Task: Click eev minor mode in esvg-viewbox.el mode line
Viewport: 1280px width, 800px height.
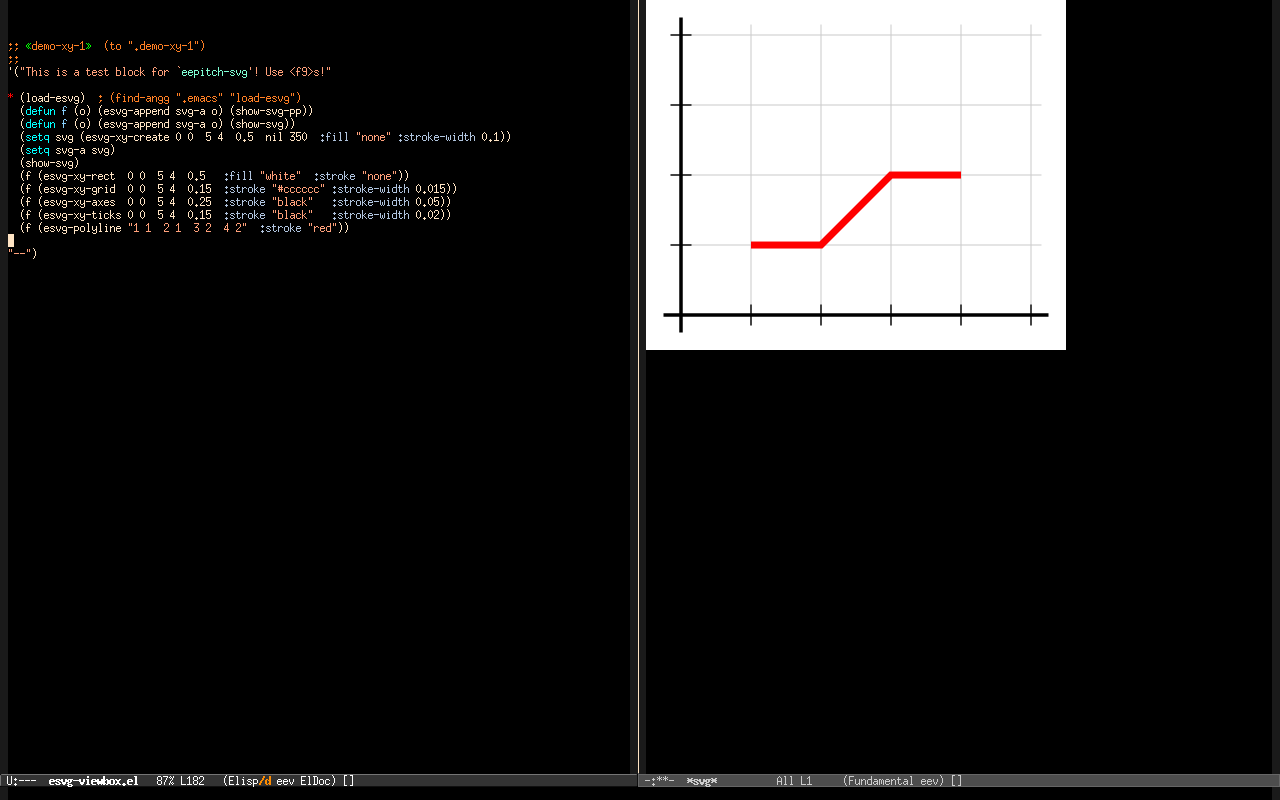Action: pos(285,781)
